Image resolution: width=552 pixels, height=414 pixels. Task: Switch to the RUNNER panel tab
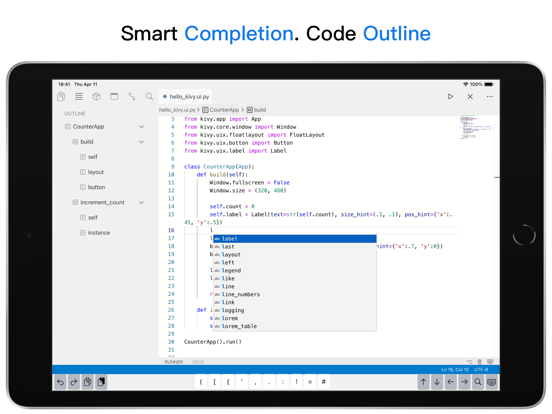point(174,362)
